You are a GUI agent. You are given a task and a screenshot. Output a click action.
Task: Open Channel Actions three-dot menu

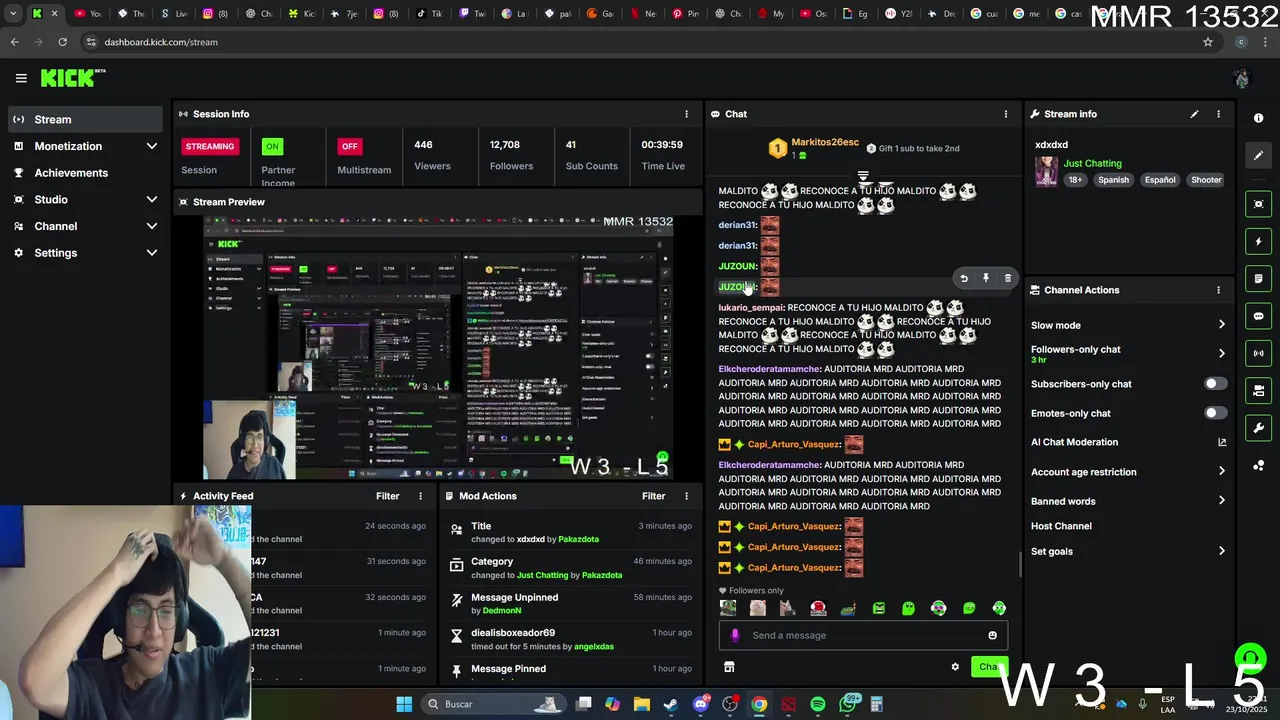pyautogui.click(x=1218, y=290)
